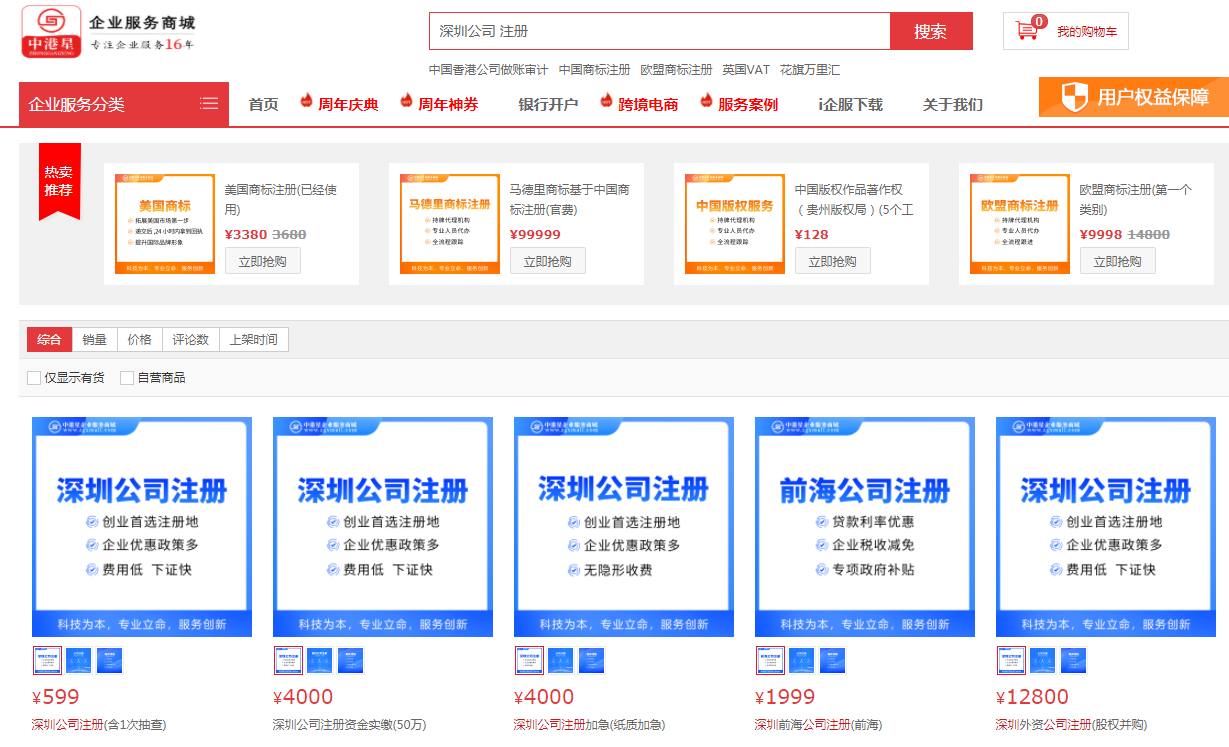Screen dimensions: 1229x747
Task: Select second small thumbnail under ¥599 product
Action: click(x=78, y=660)
